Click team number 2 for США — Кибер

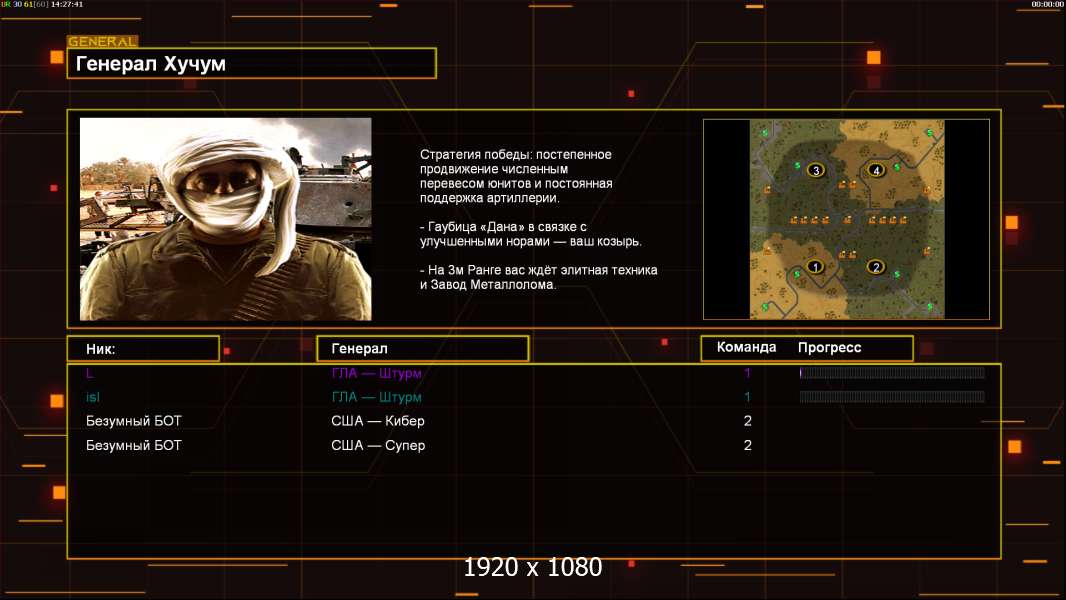pos(748,421)
